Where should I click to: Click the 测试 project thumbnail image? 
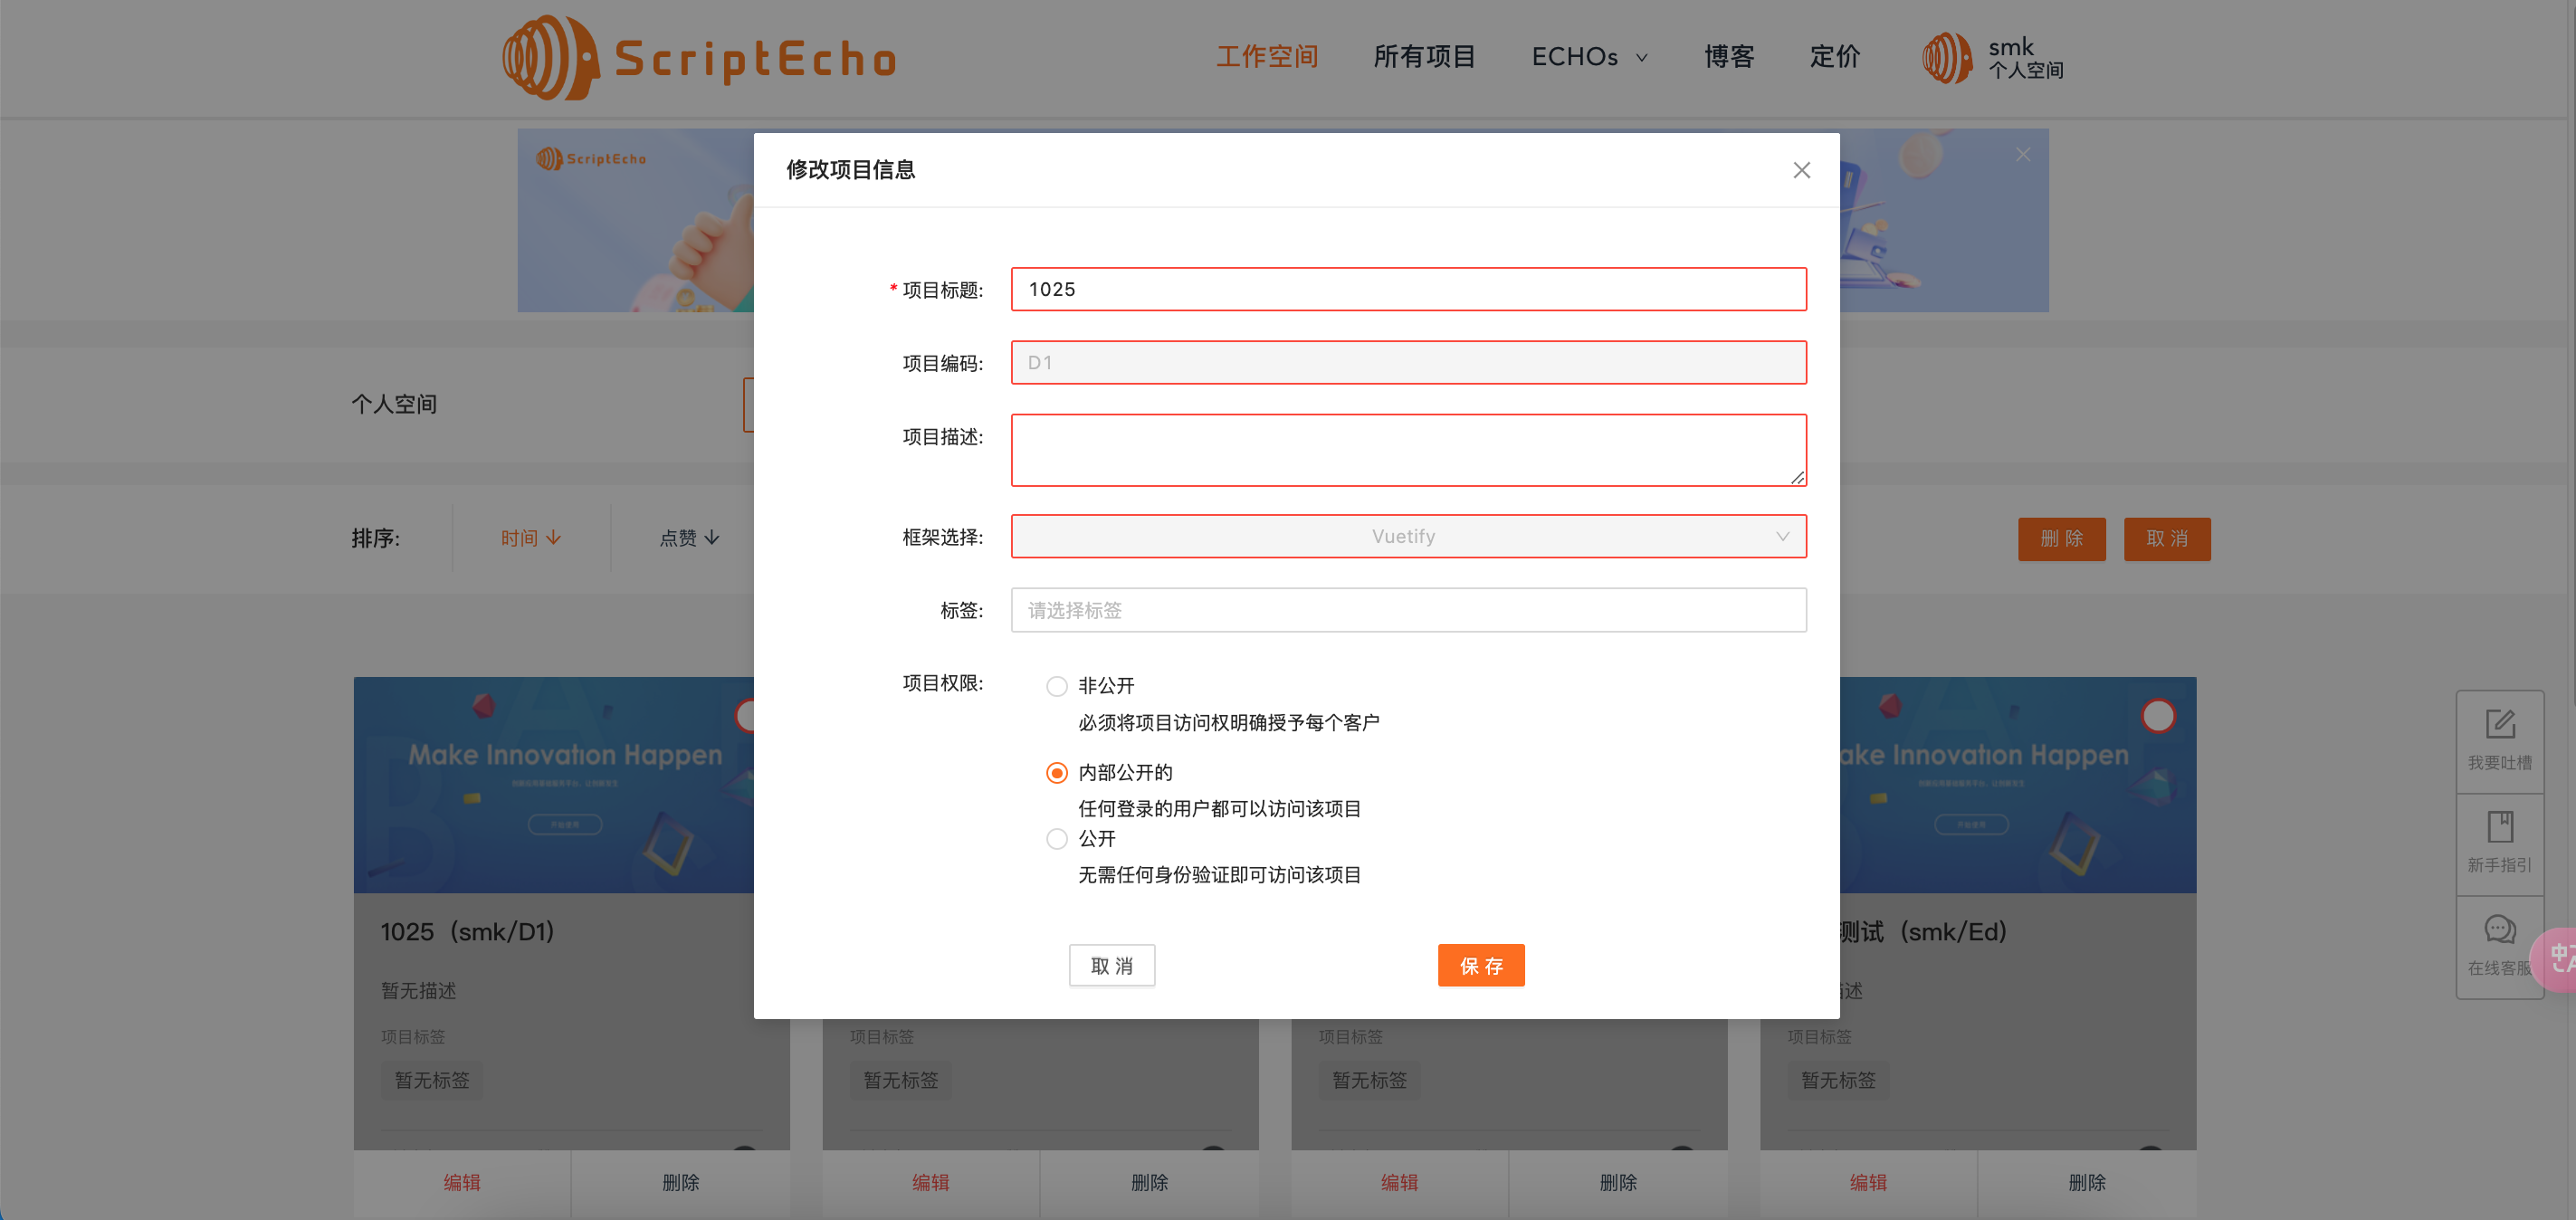point(2017,785)
